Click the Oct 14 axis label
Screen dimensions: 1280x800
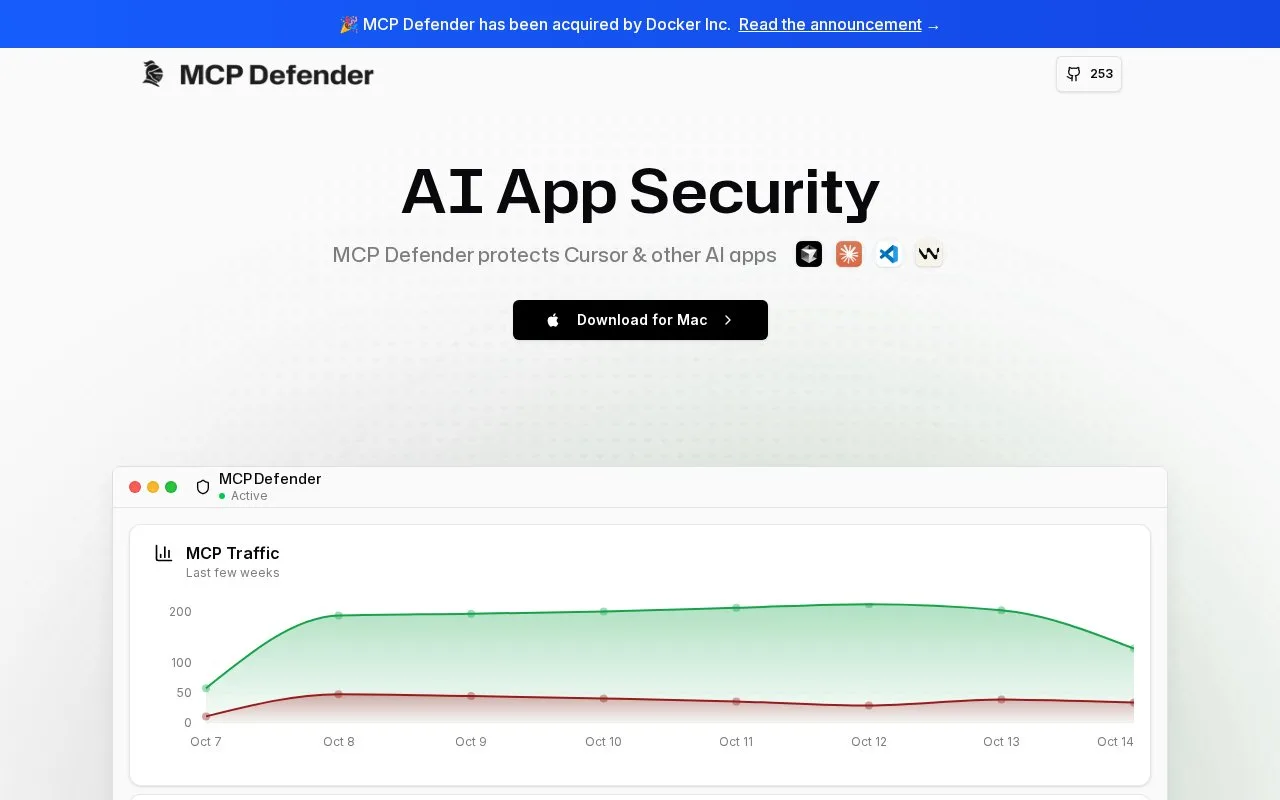tap(1115, 742)
